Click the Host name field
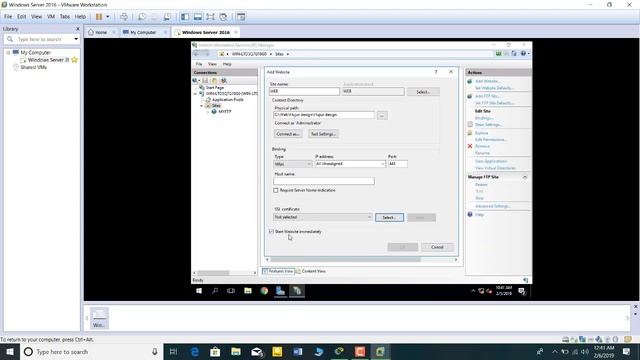 pyautogui.click(x=324, y=181)
